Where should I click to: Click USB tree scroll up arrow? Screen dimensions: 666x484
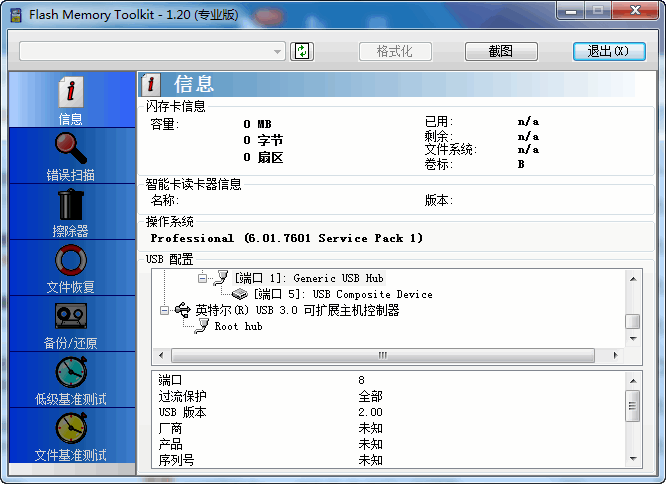click(x=633, y=279)
